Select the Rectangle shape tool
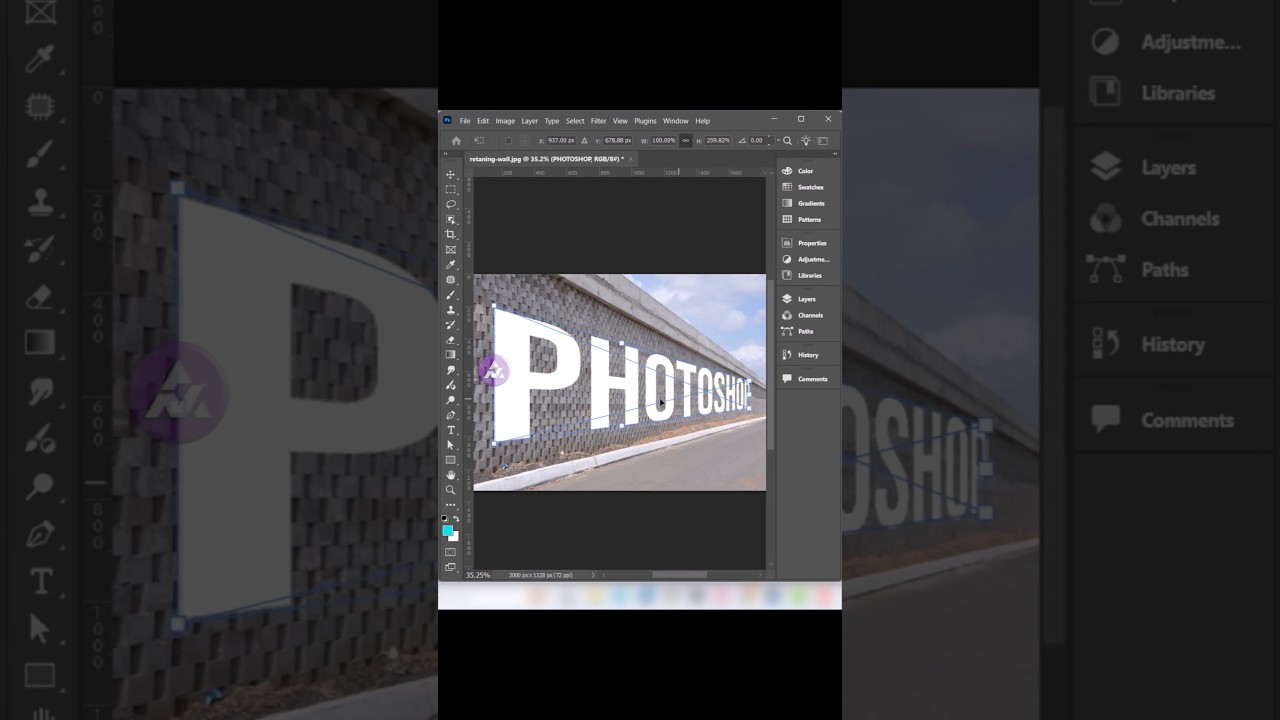1280x720 pixels. (451, 460)
